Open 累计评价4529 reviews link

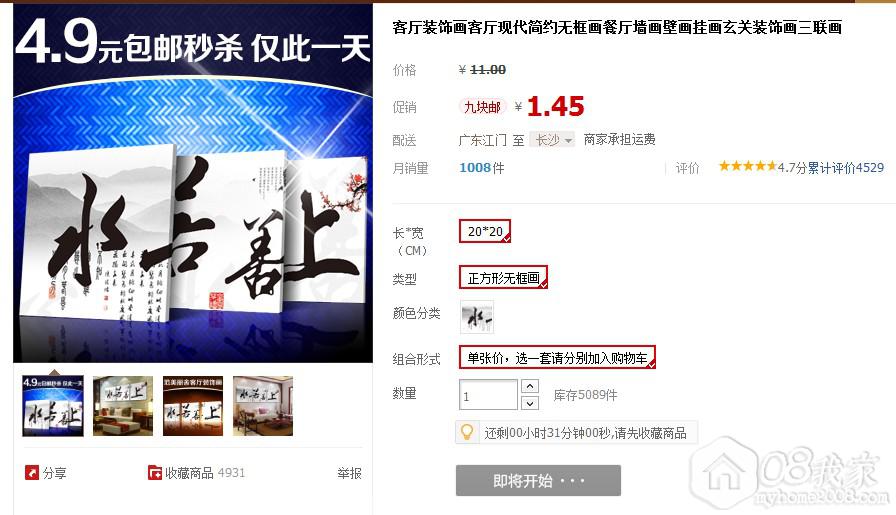pos(846,167)
